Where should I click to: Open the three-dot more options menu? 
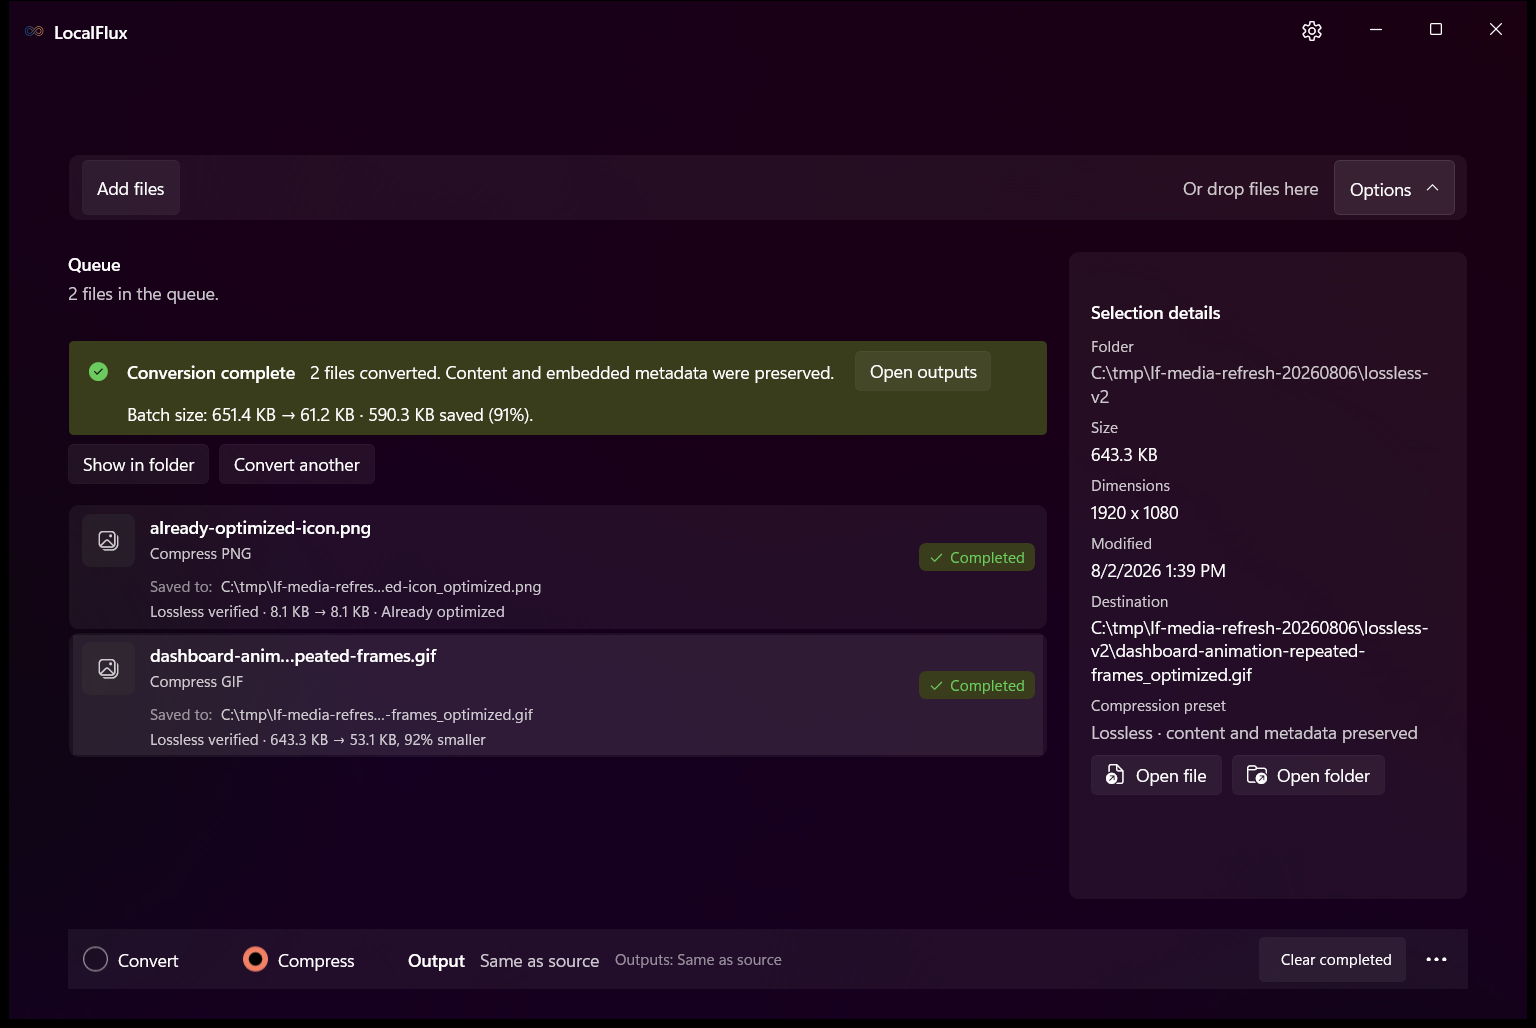(1437, 959)
